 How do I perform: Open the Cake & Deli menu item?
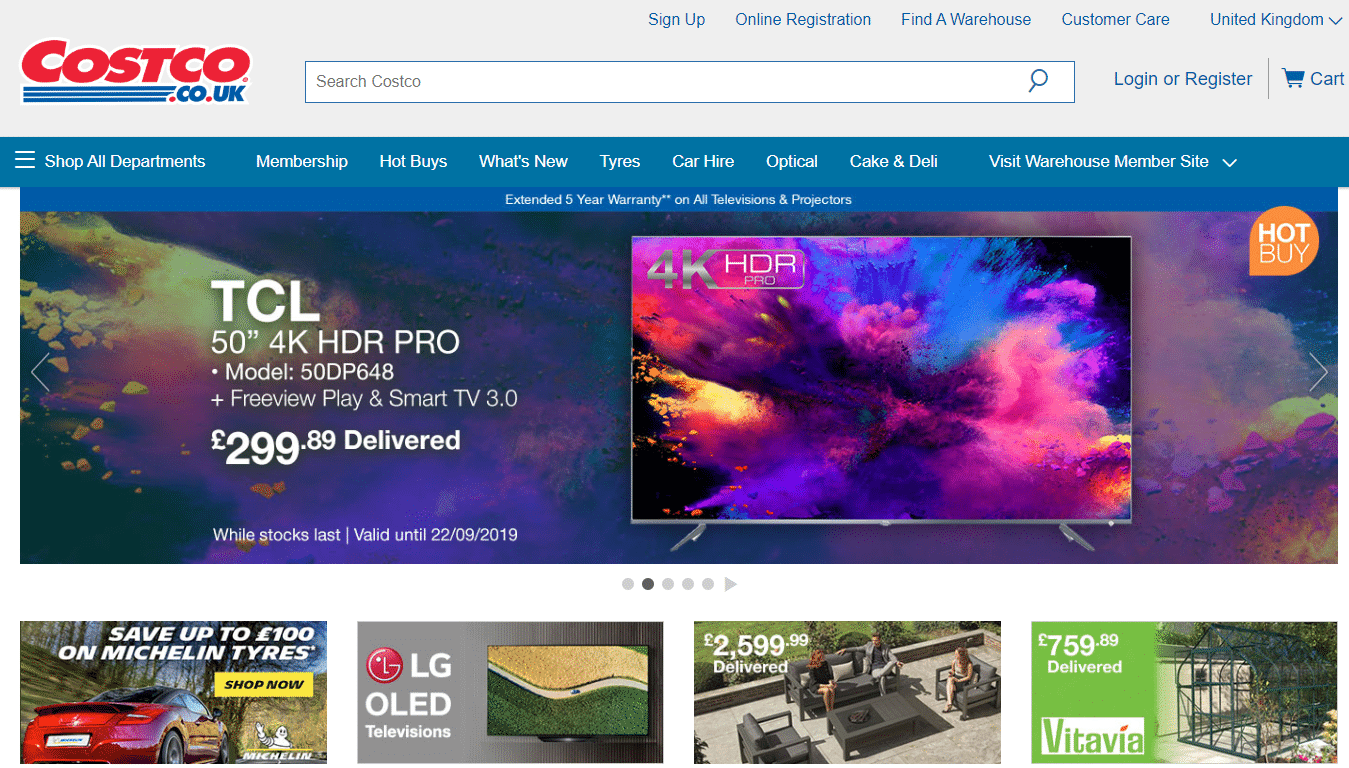click(894, 161)
